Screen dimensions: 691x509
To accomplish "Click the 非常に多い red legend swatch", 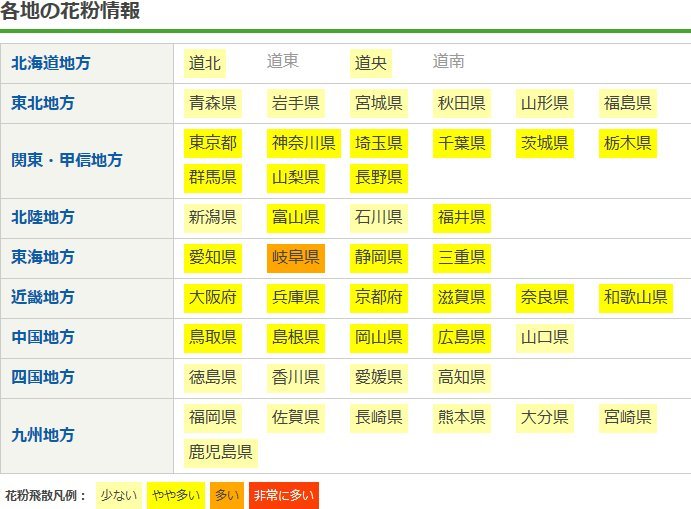I will (x=283, y=495).
